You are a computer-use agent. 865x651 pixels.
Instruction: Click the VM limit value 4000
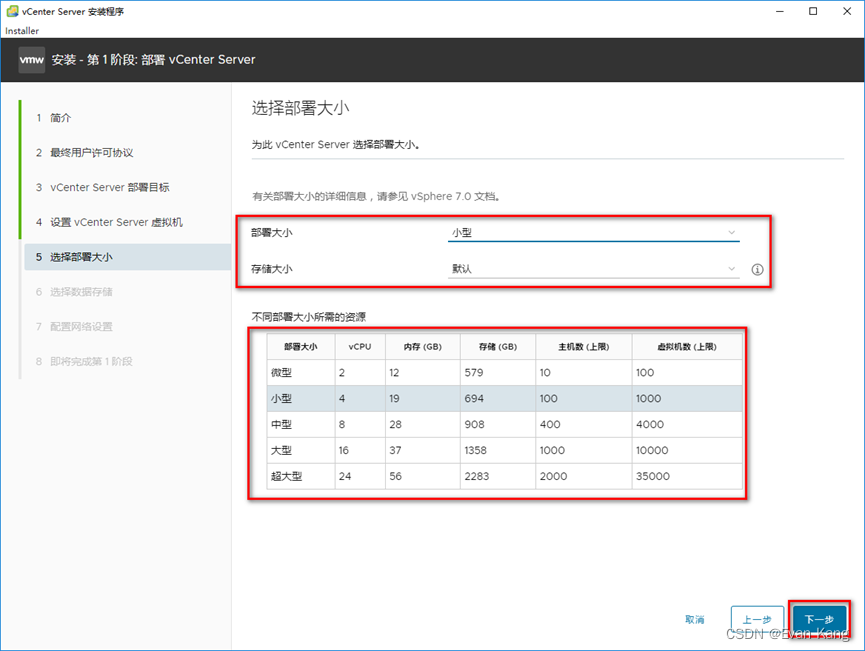[x=650, y=424]
